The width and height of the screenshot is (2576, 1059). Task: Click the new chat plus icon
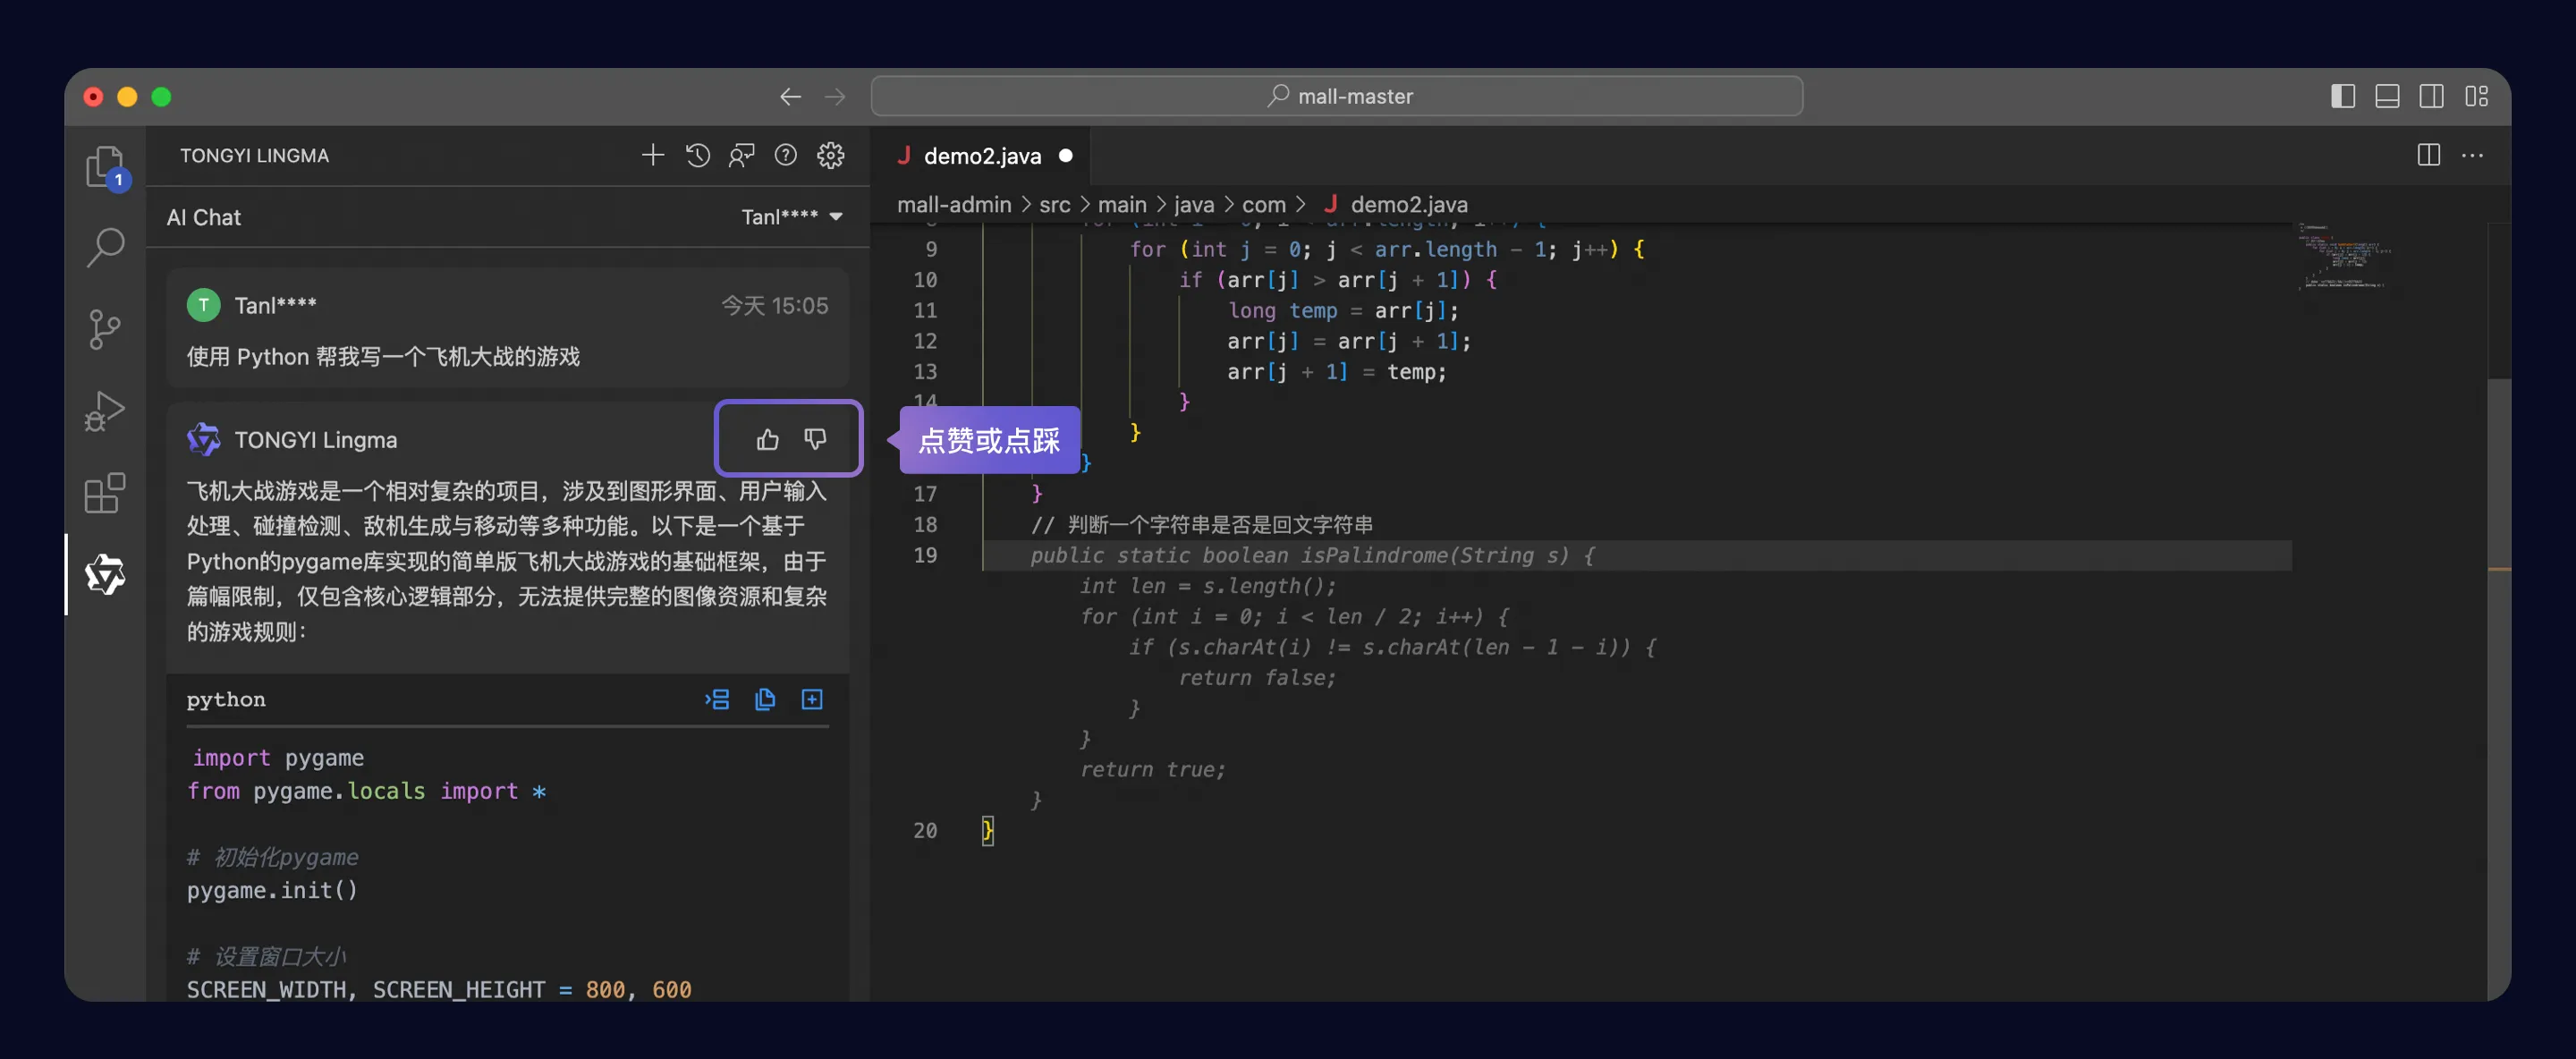tap(652, 155)
